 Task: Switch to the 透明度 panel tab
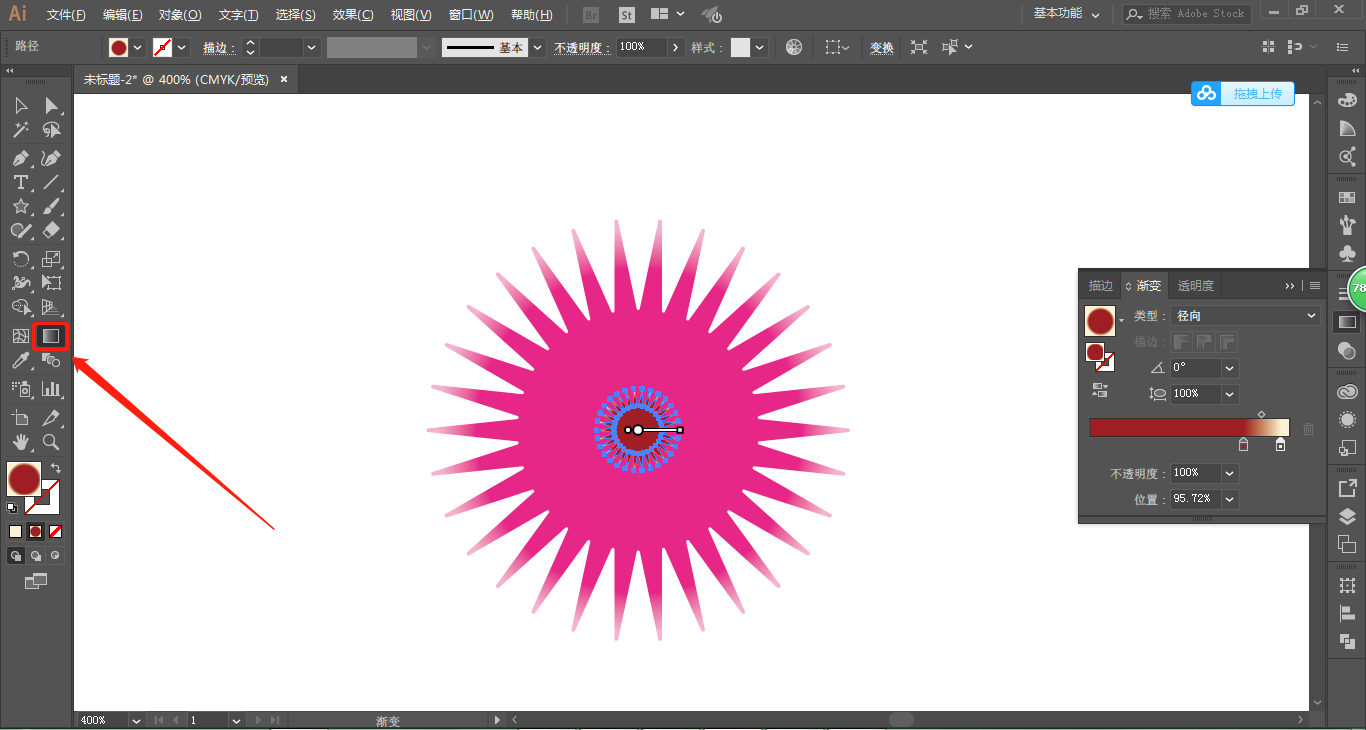(x=1195, y=286)
